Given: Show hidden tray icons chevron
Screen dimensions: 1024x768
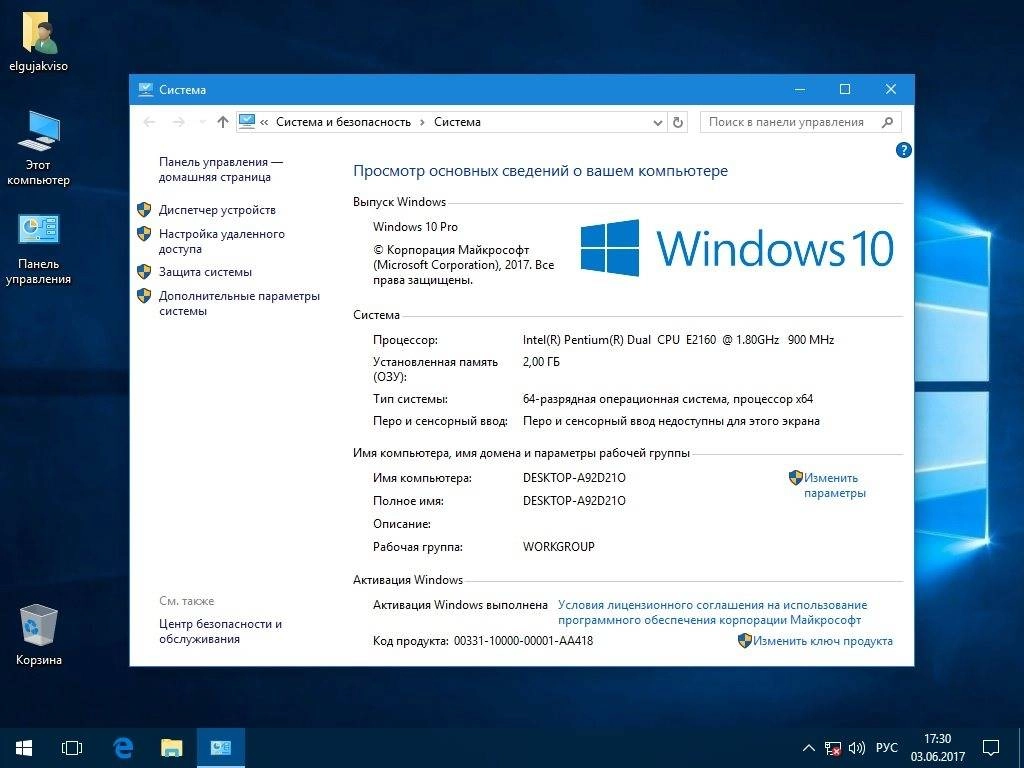Looking at the screenshot, I should click(x=808, y=748).
